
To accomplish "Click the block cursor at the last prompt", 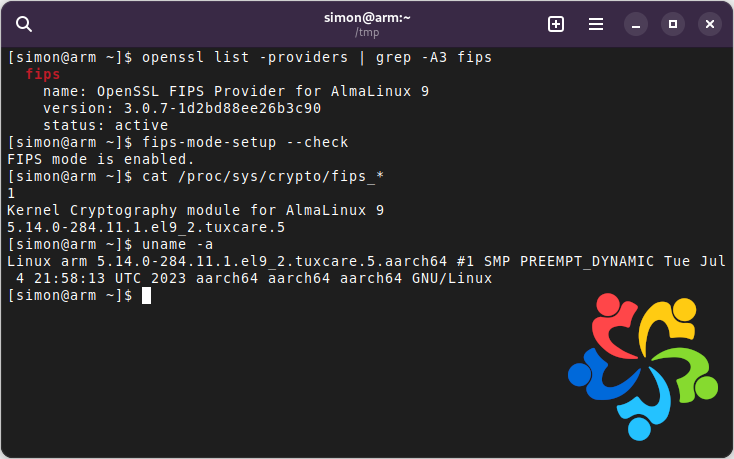I will (146, 295).
